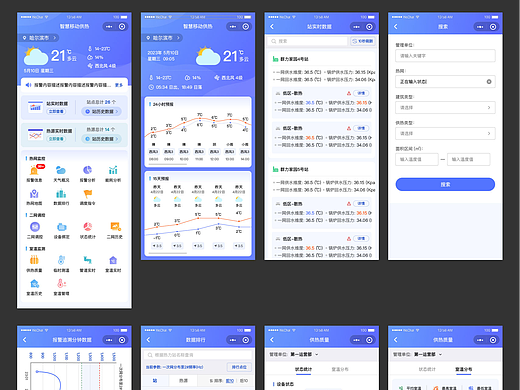Viewport: 520px width, 390px height.
Task: Open 站历史数据 link in station card
Action: tap(101, 111)
